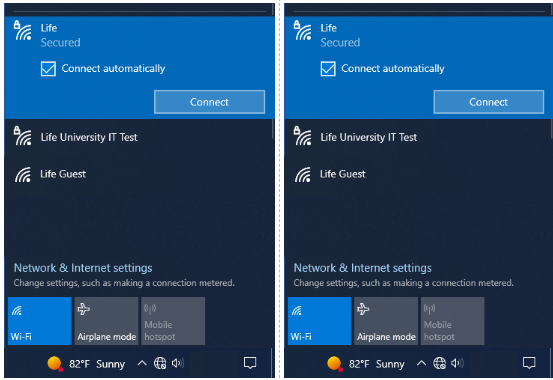The width and height of the screenshot is (553, 380).
Task: Click Wi-Fi icon beside Life Guest, right panel
Action: click(x=303, y=175)
